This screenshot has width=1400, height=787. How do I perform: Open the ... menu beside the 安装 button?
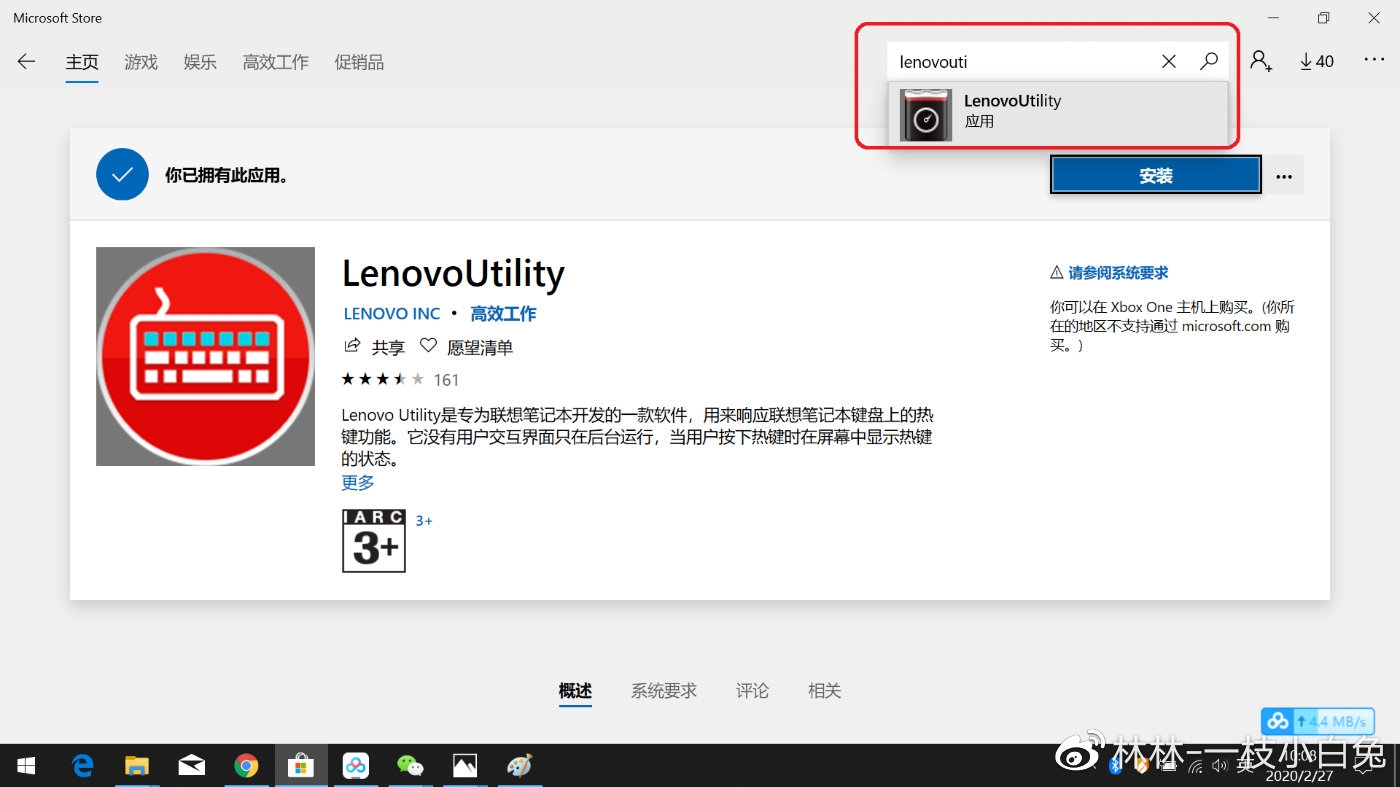click(1284, 174)
